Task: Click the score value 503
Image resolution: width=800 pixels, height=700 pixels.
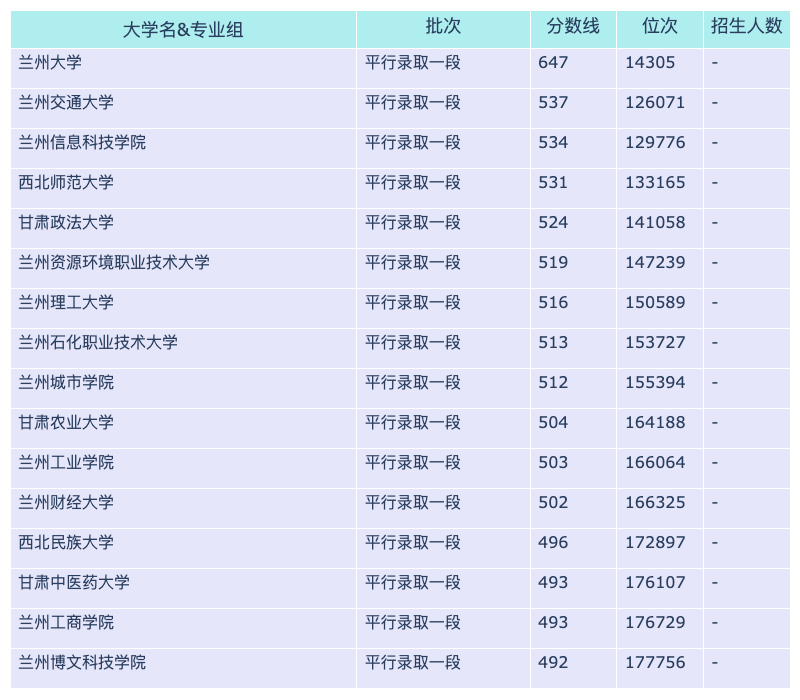Action: point(553,462)
